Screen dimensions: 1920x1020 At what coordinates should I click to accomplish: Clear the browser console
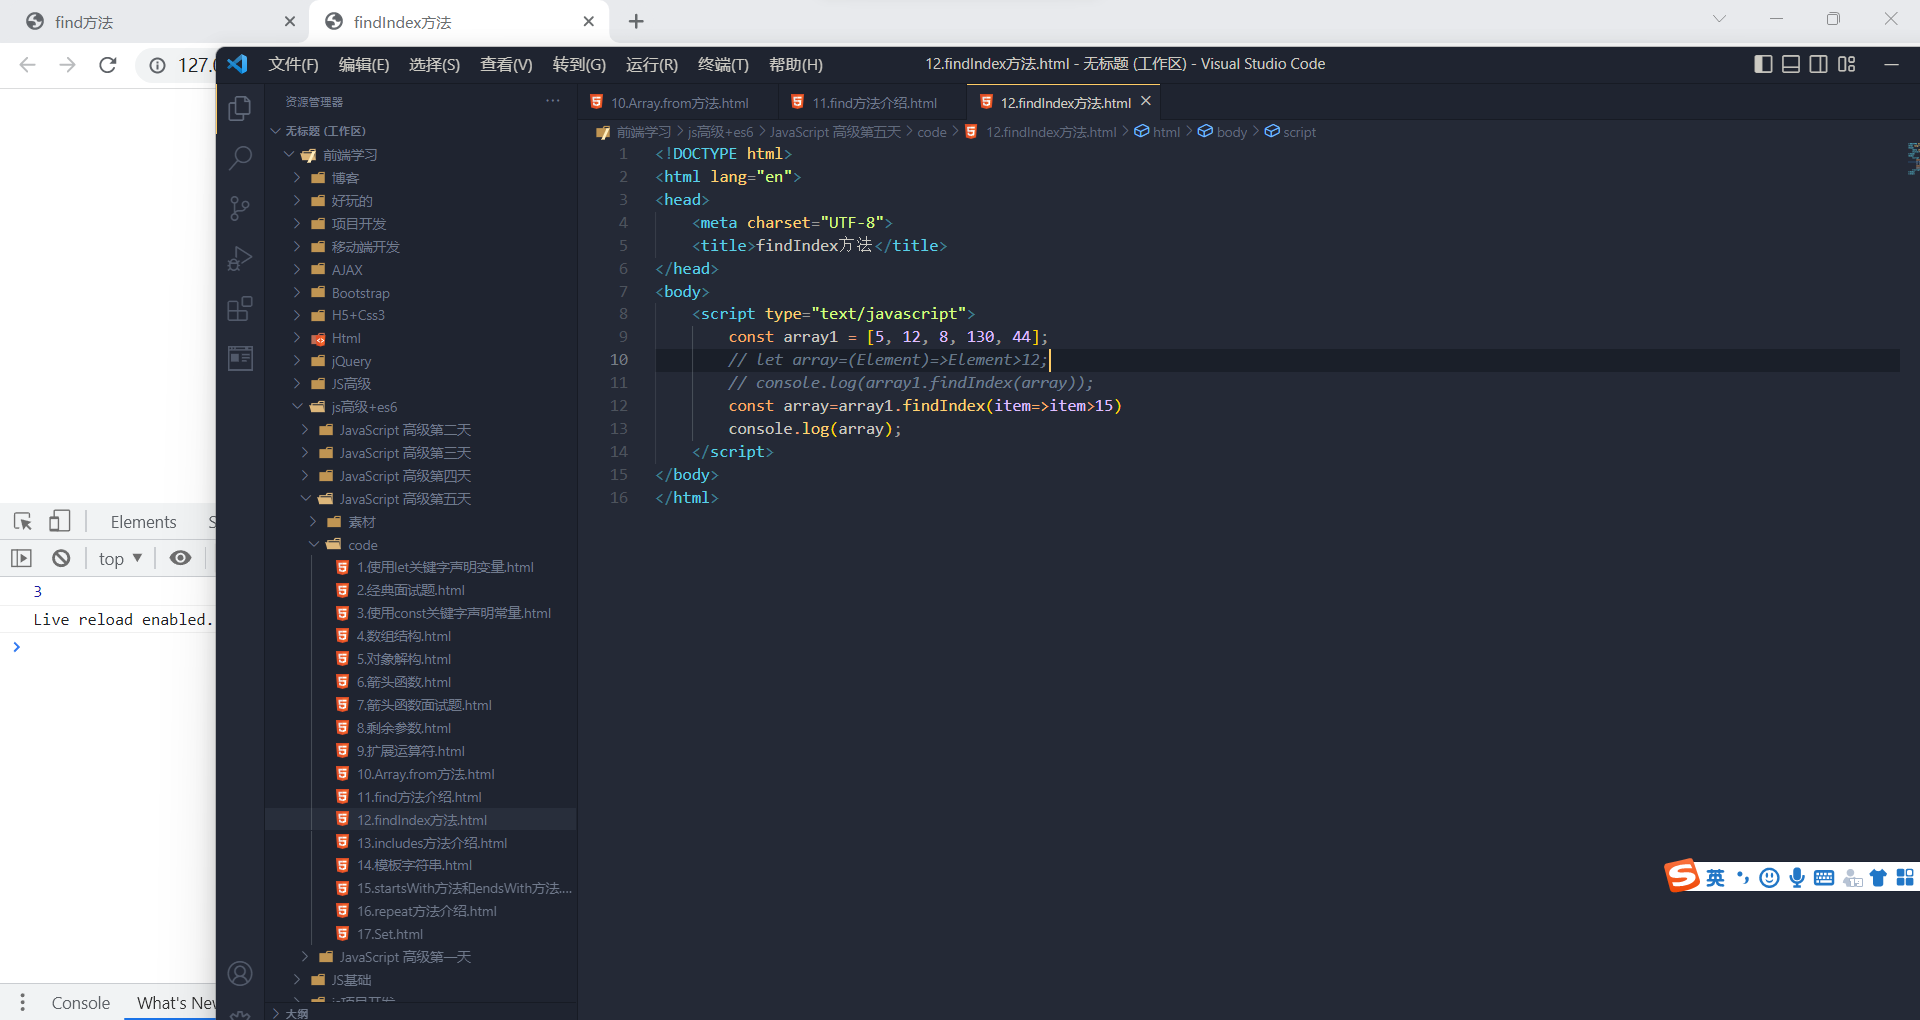click(60, 558)
